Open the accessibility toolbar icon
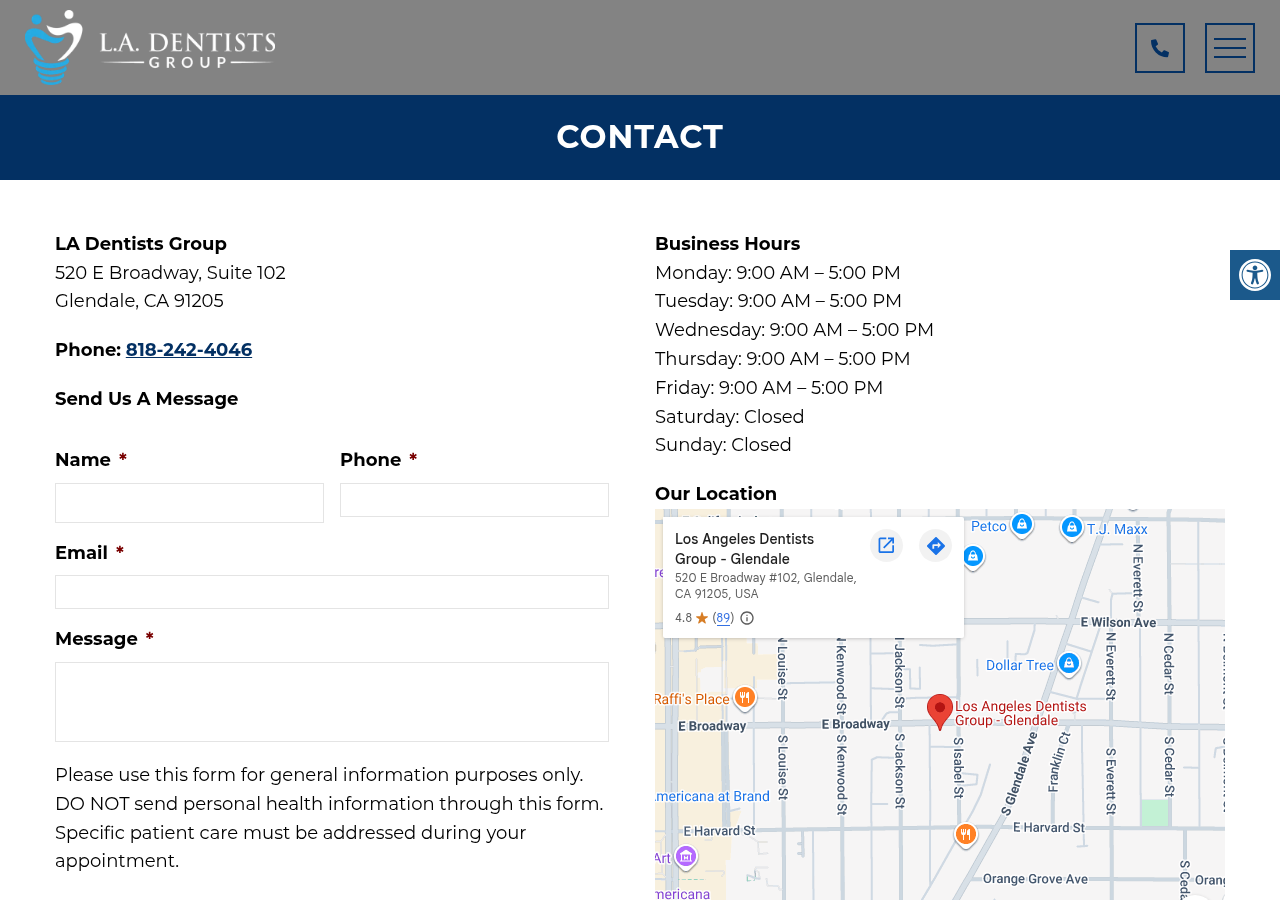The width and height of the screenshot is (1280, 900). [x=1255, y=275]
